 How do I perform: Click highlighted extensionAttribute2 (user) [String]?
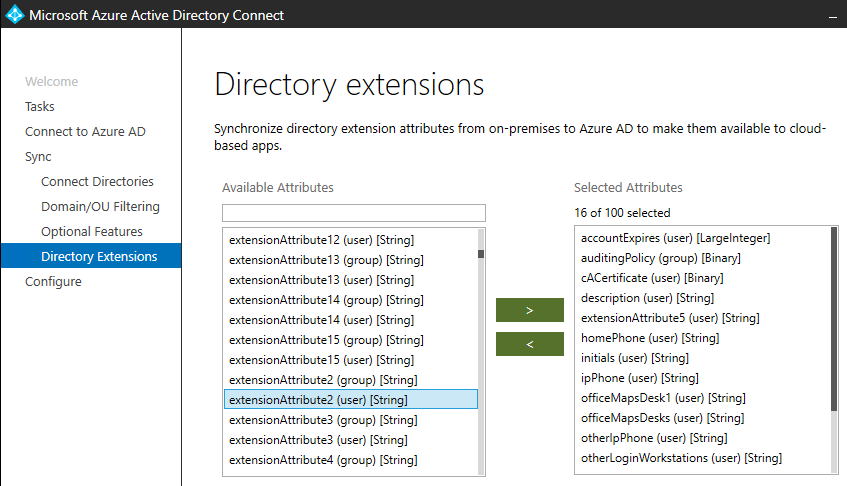tap(351, 400)
